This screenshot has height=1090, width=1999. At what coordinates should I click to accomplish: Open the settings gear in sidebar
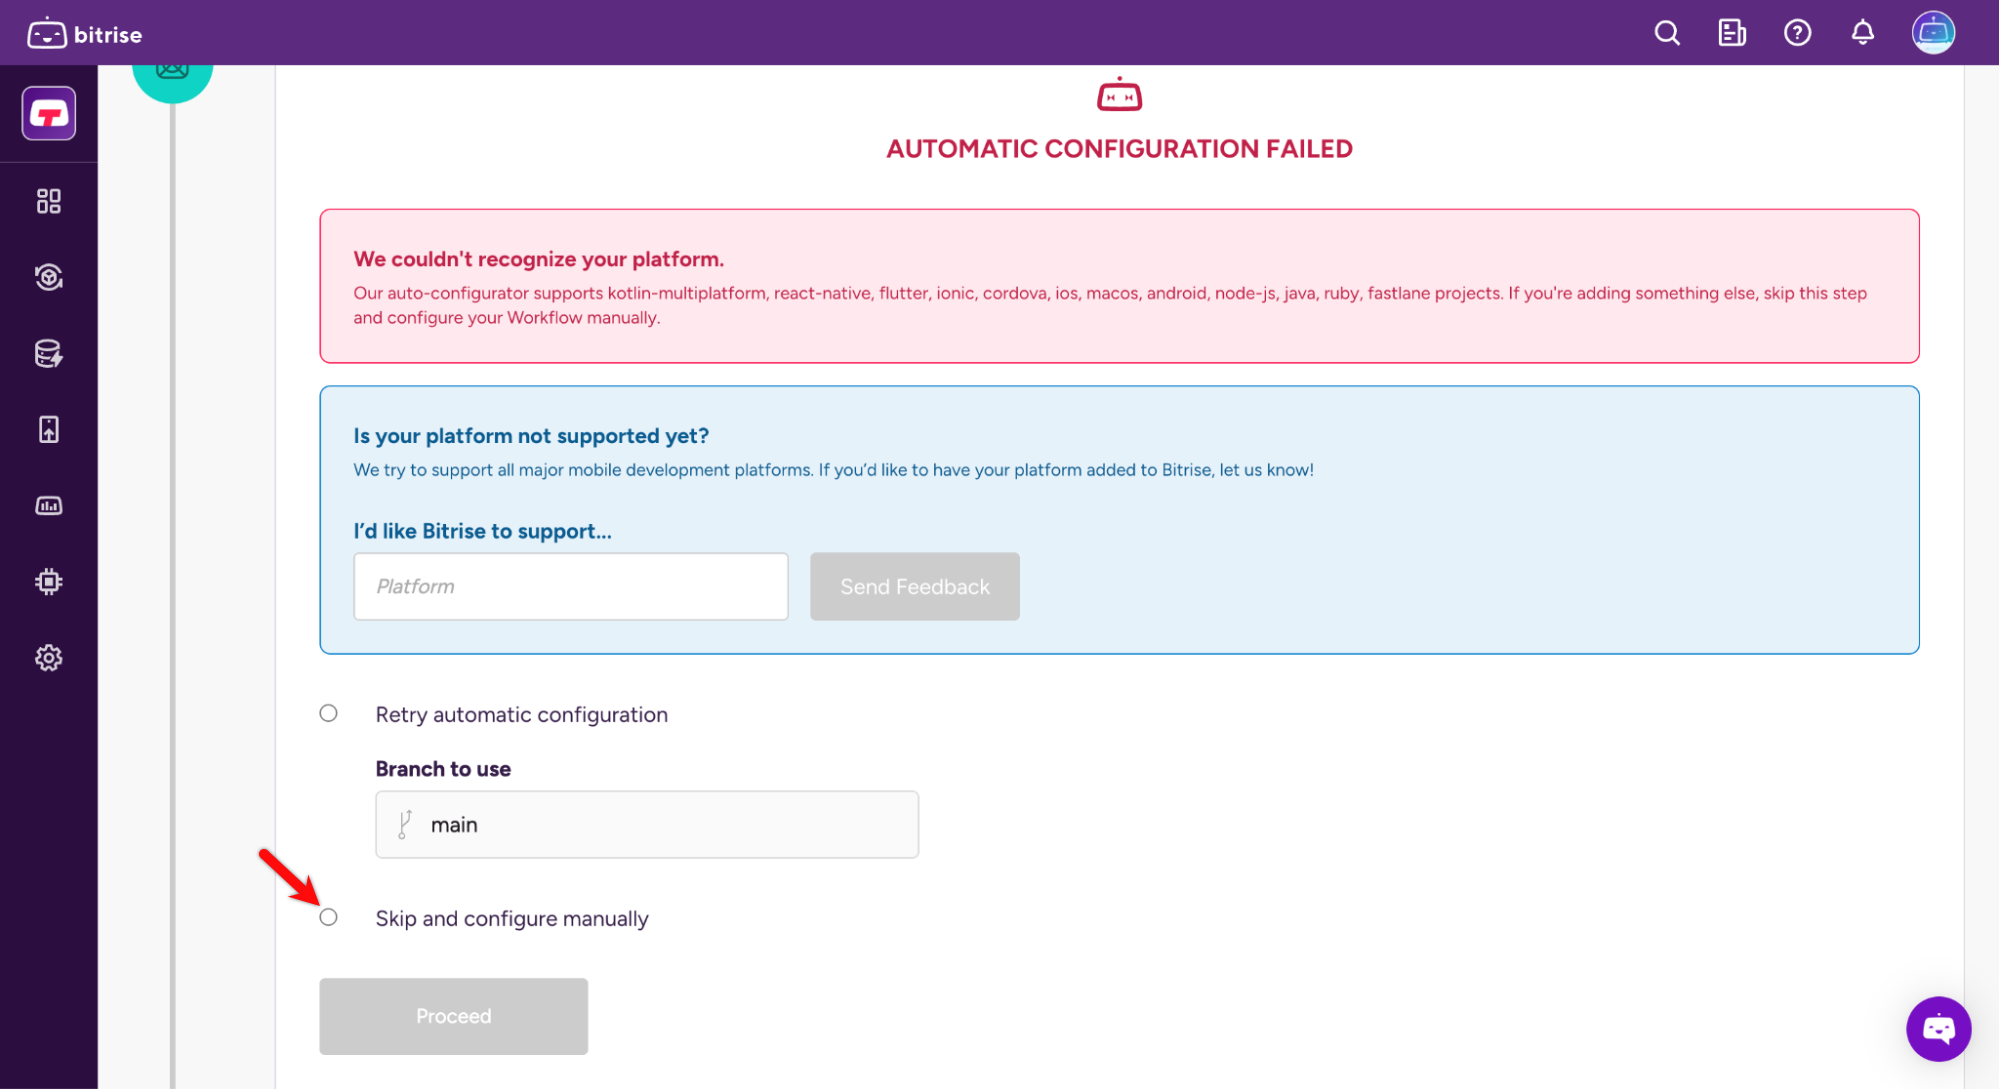click(x=49, y=658)
